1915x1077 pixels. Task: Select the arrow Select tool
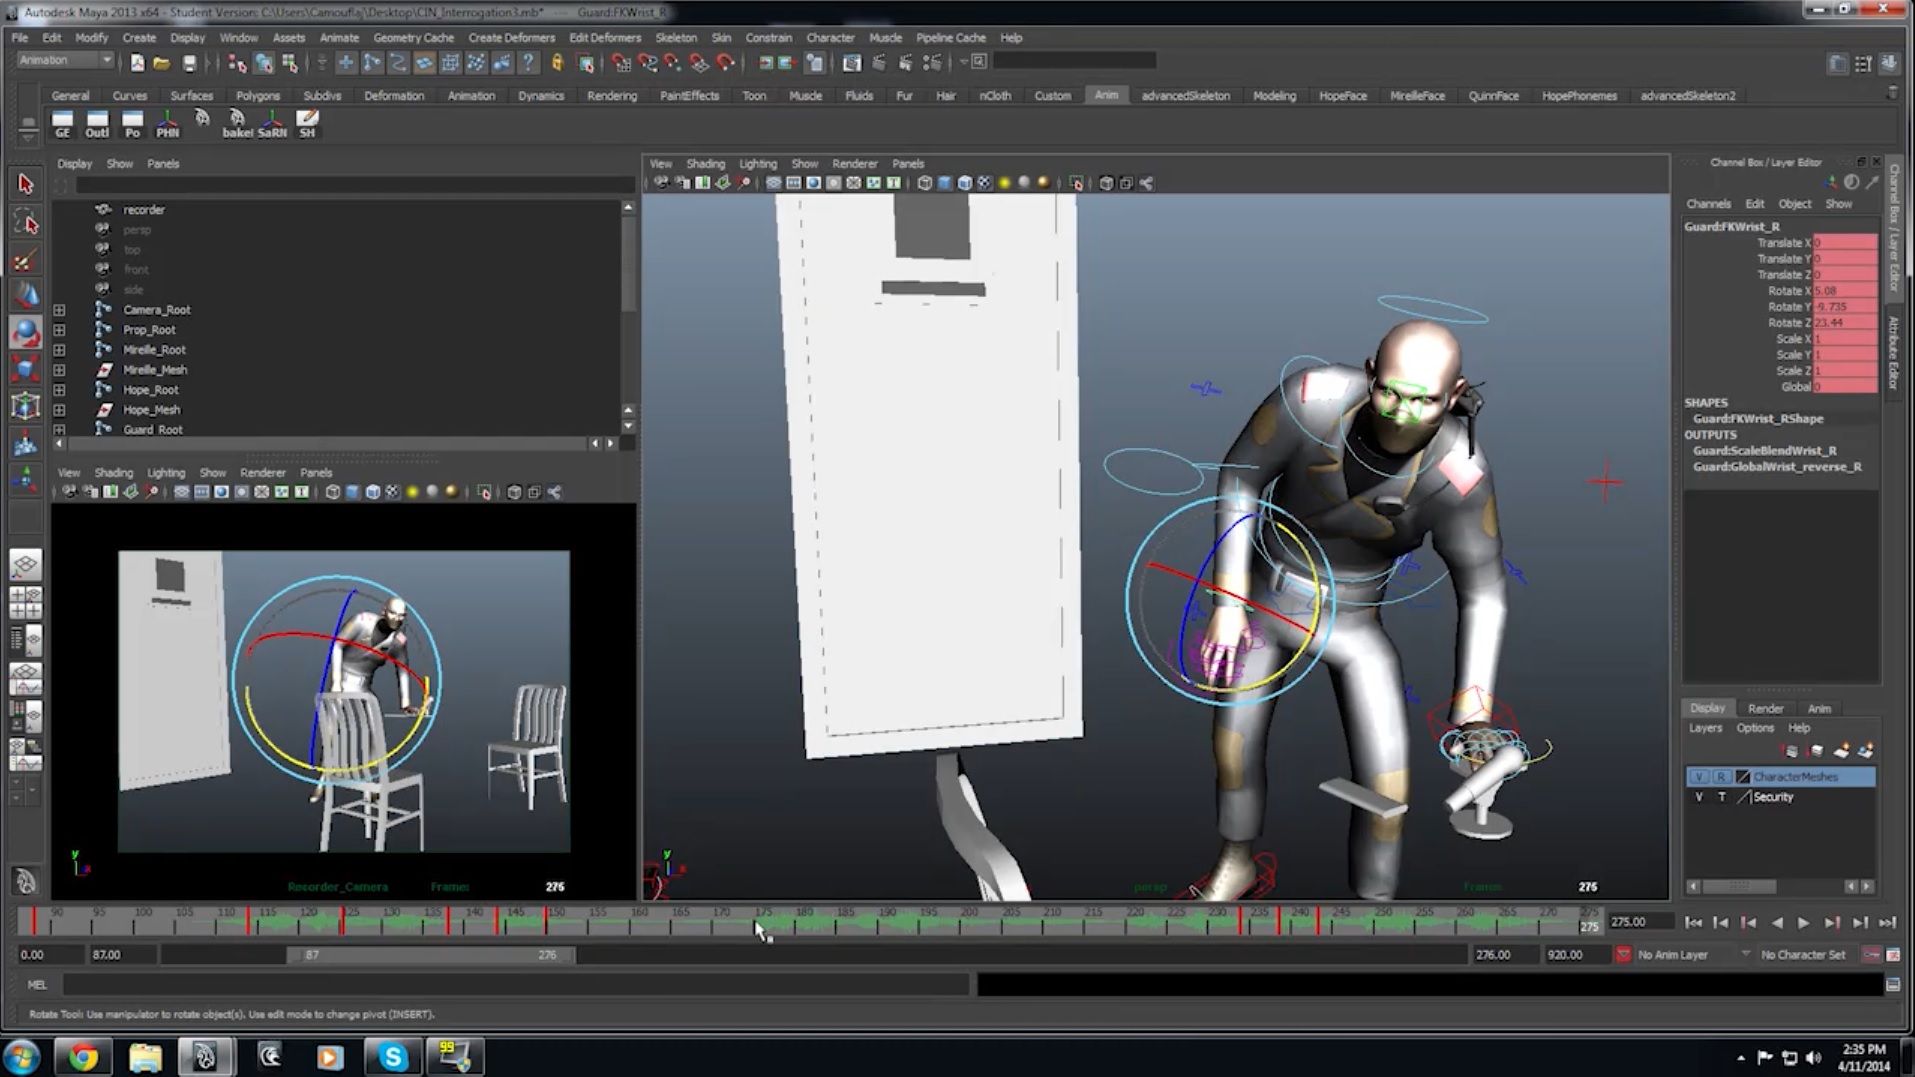(25, 184)
